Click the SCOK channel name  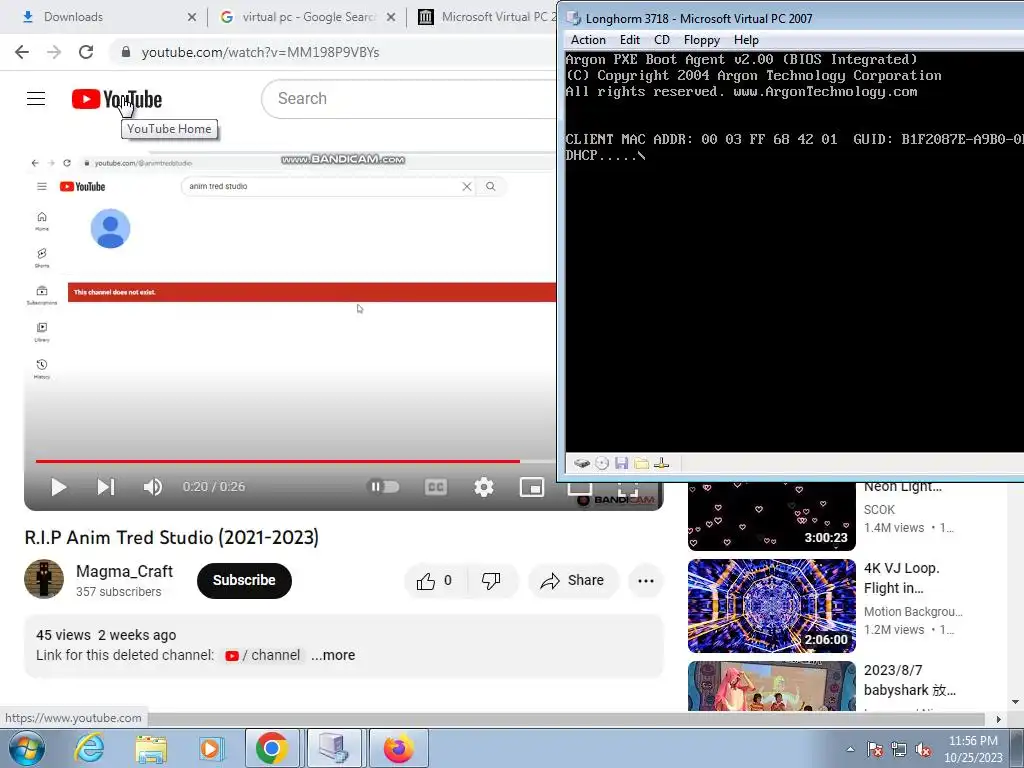879,509
